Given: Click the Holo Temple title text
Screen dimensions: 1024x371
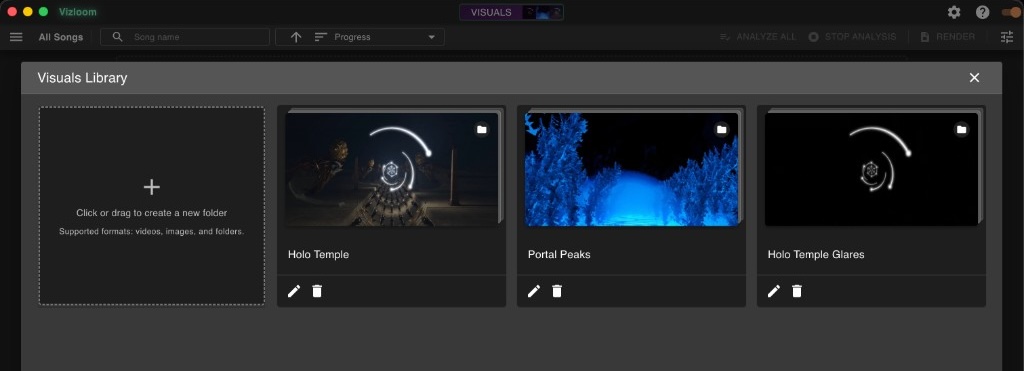Looking at the screenshot, I should coord(318,255).
